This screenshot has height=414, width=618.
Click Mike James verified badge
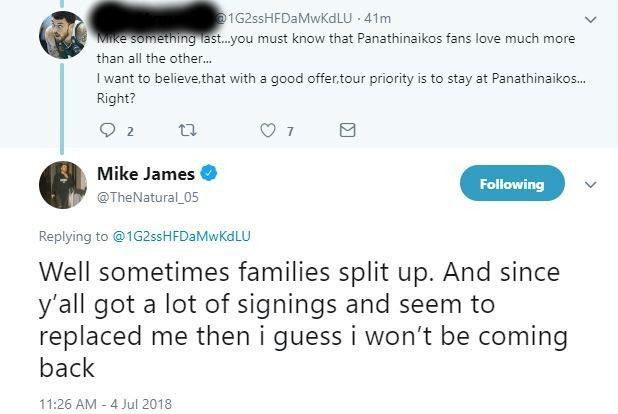(210, 173)
